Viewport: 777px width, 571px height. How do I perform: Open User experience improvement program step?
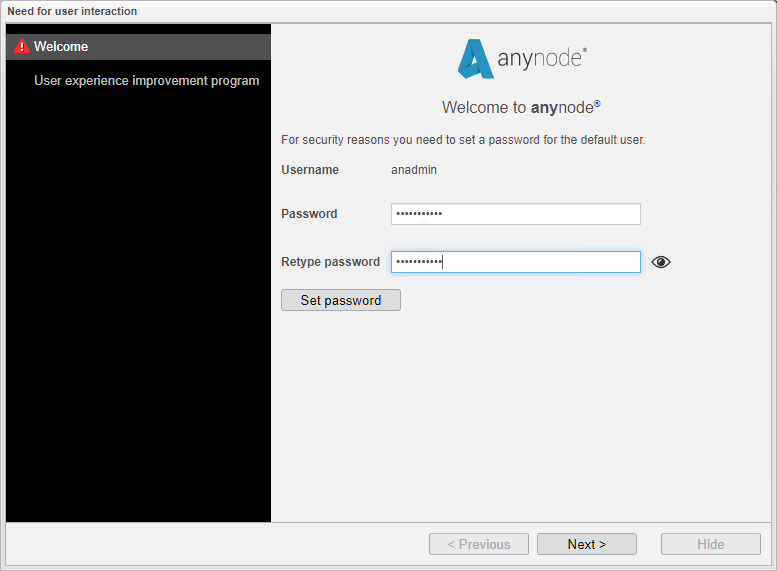pyautogui.click(x=146, y=80)
